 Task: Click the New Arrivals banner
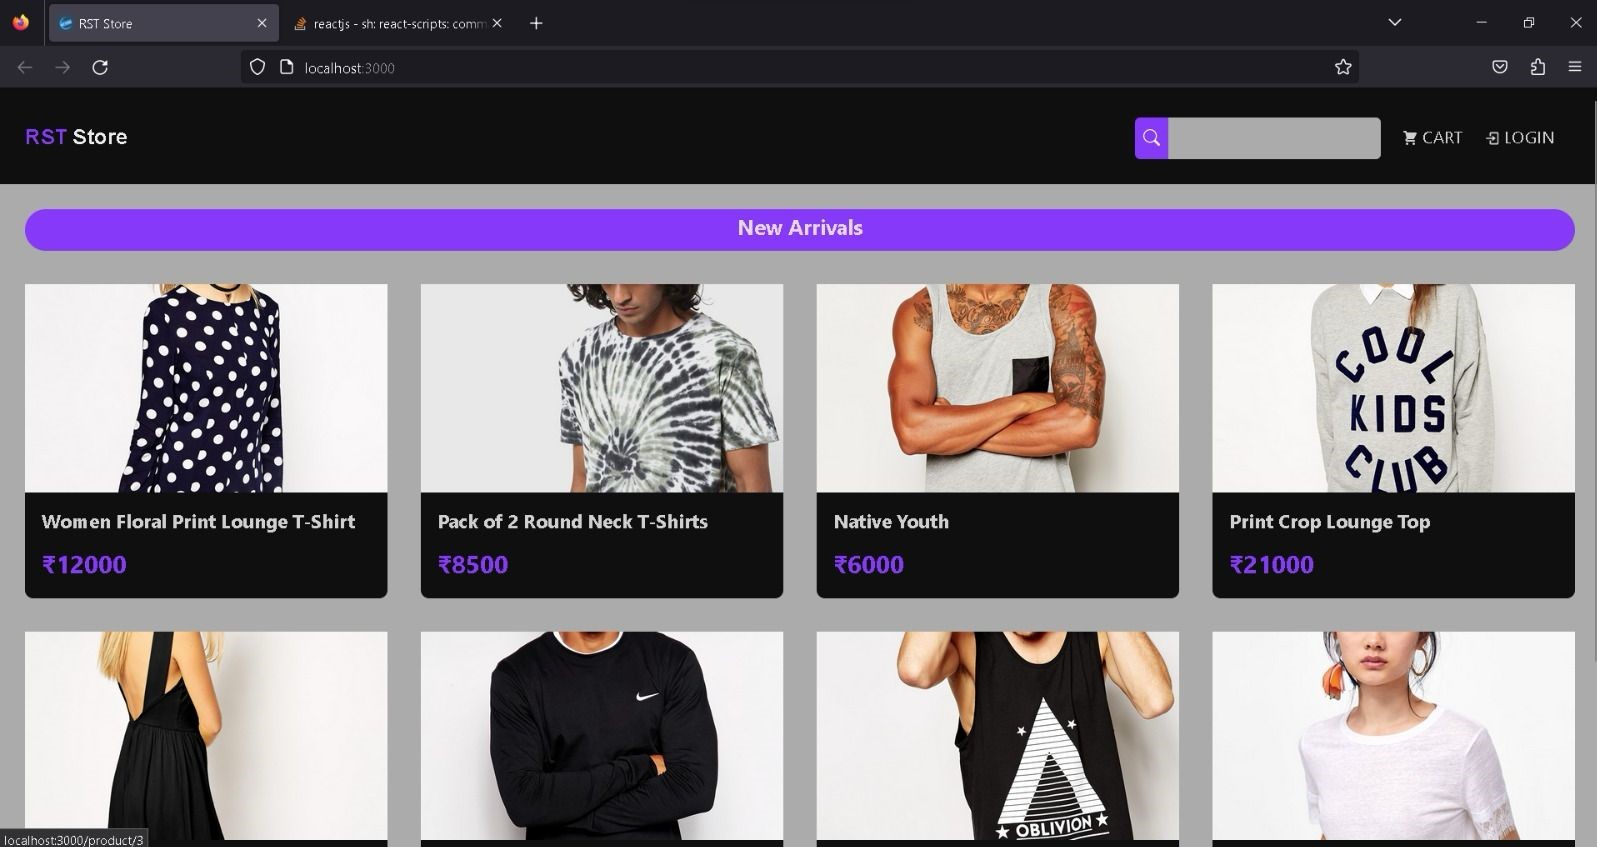tap(799, 228)
